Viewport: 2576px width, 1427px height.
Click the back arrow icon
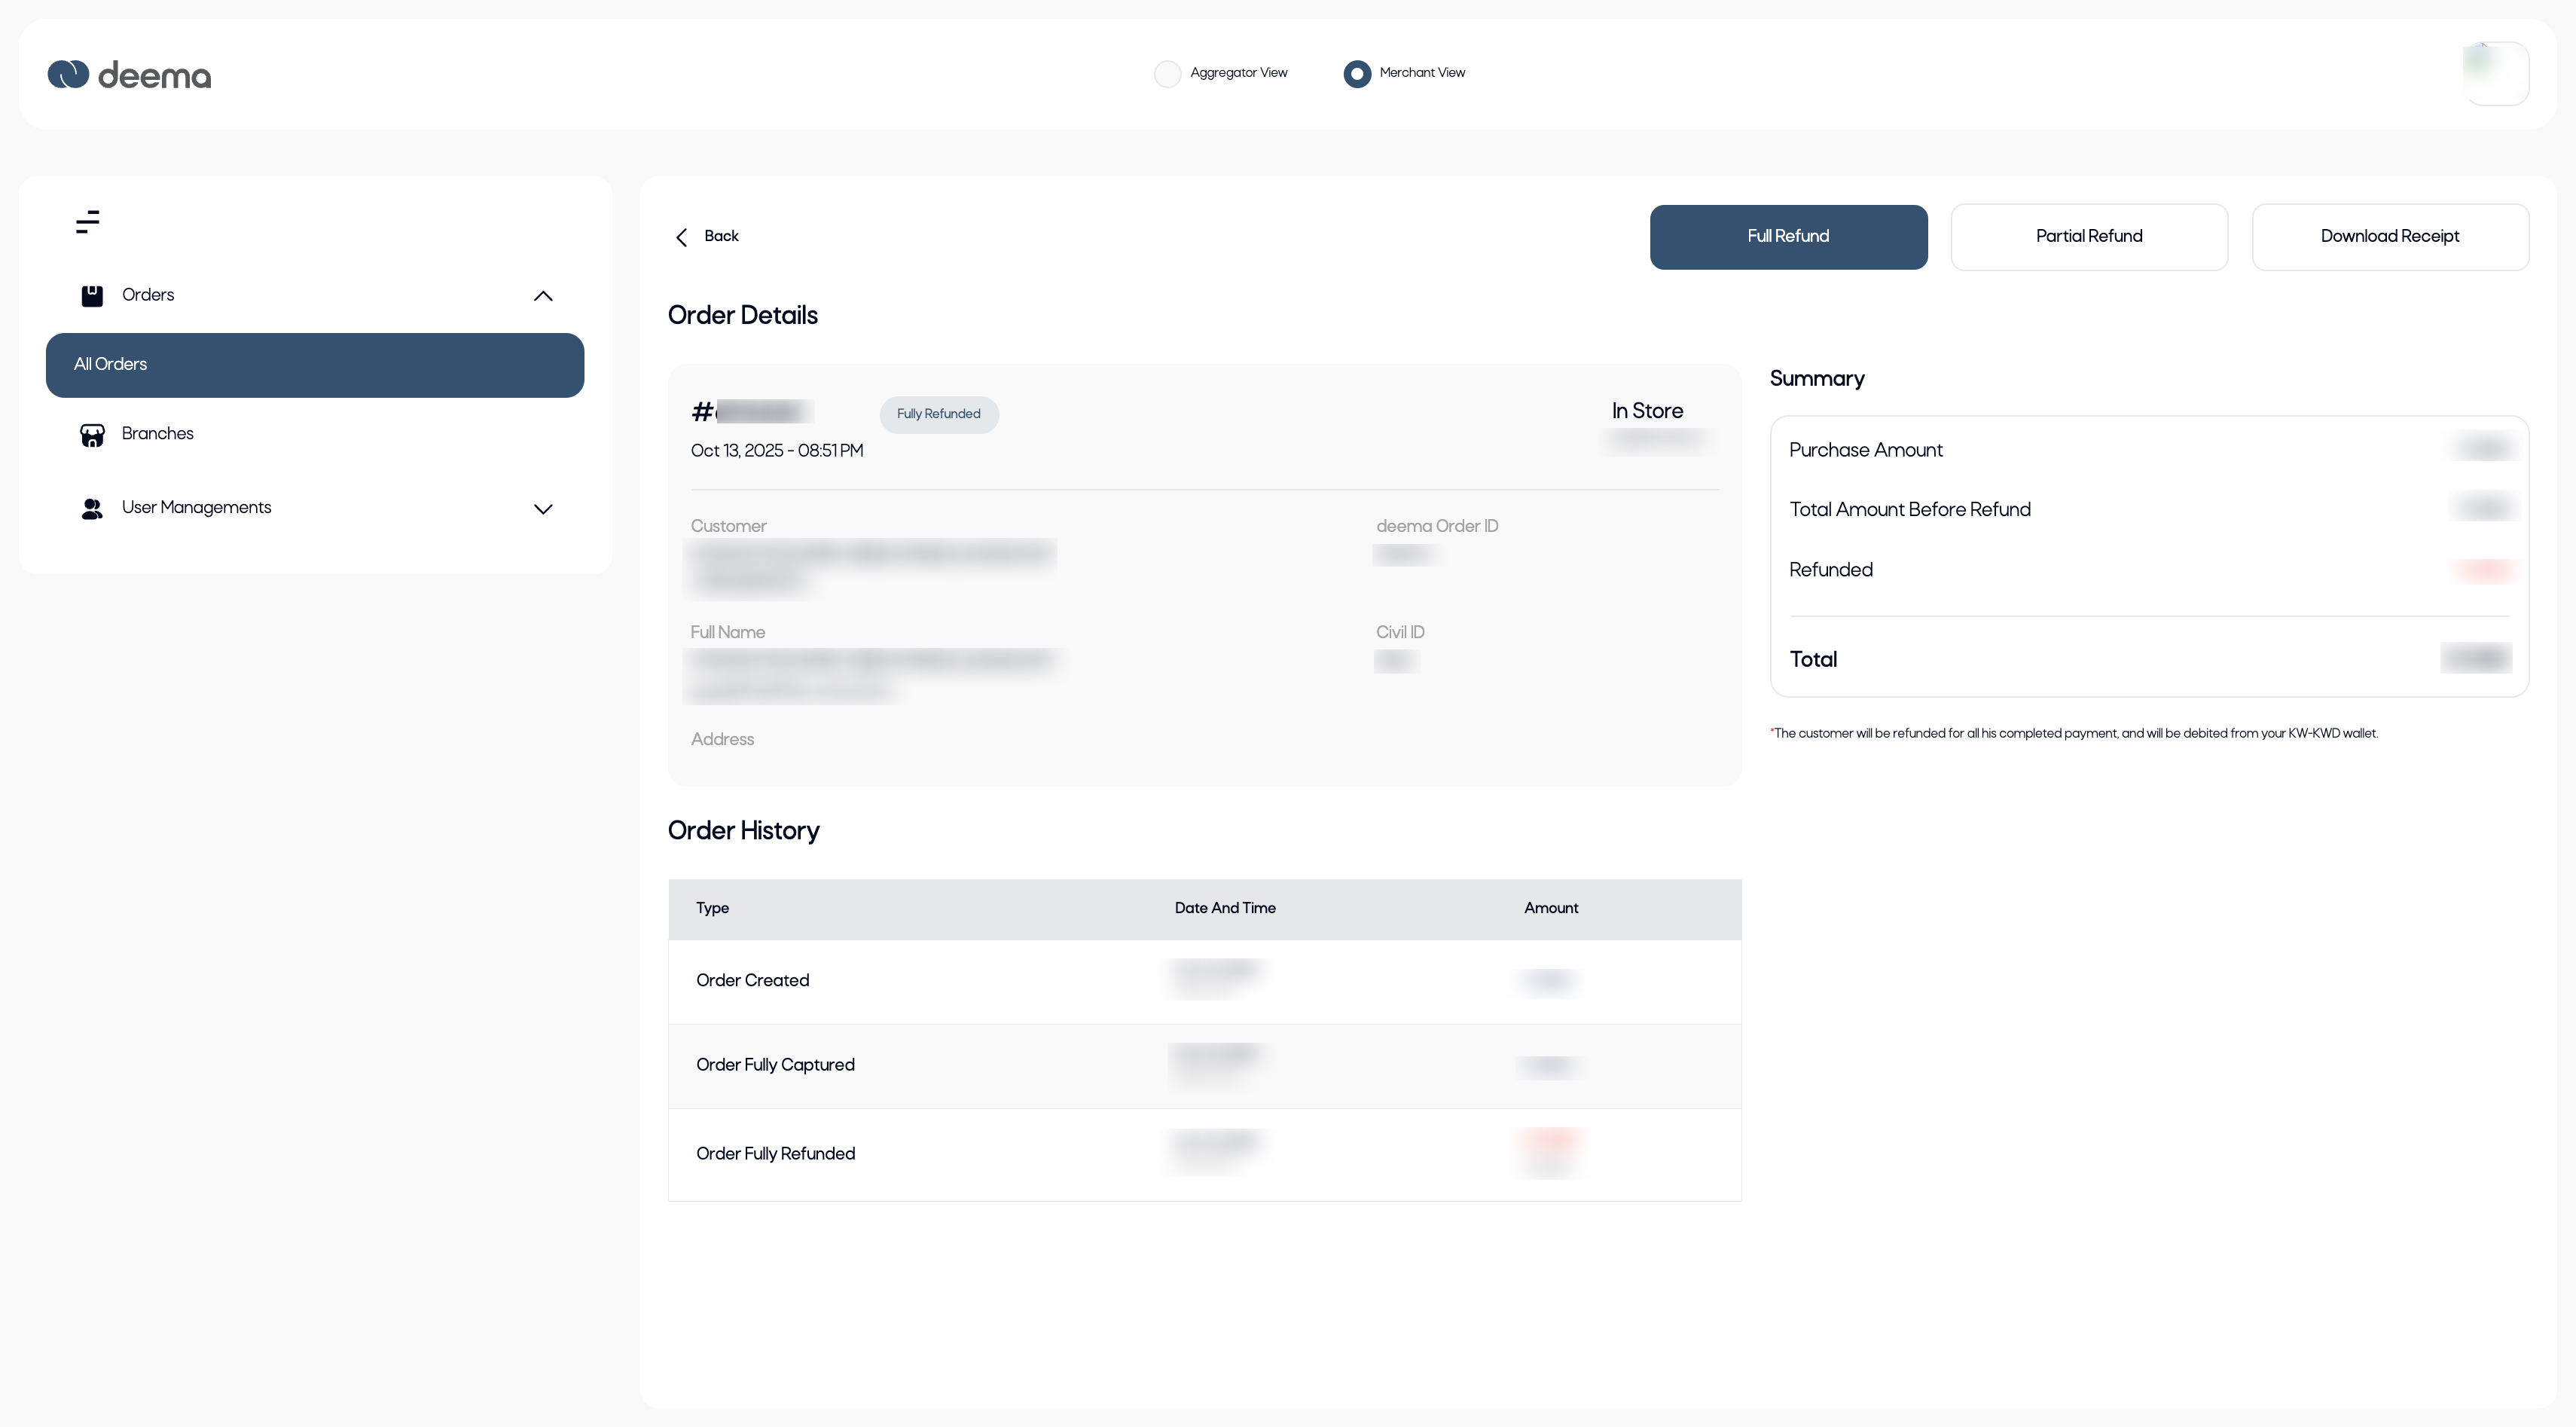[x=682, y=237]
